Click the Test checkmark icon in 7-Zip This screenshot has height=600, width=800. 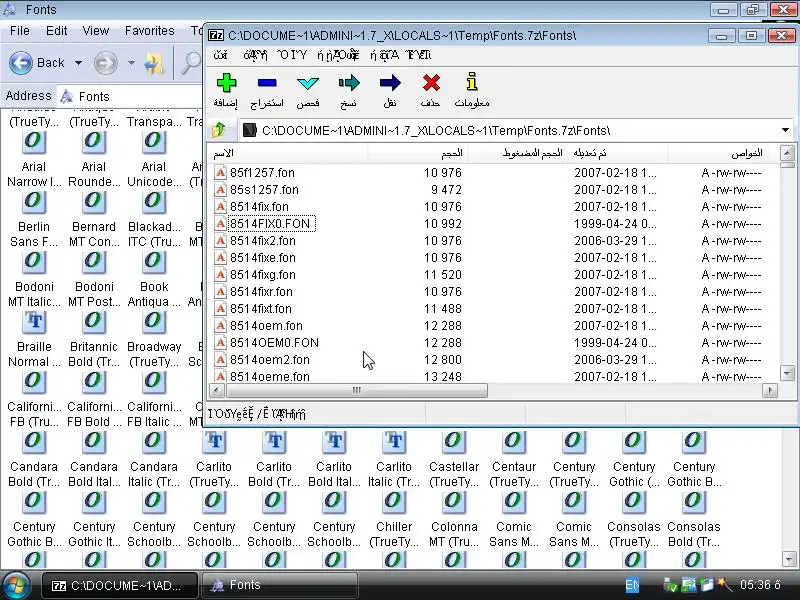click(308, 83)
